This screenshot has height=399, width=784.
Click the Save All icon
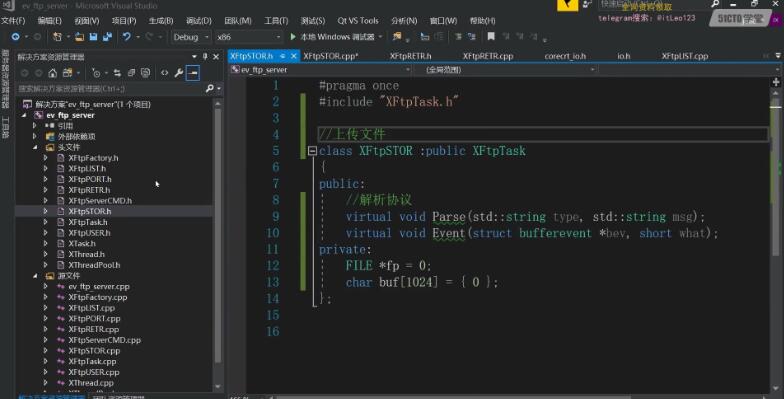(x=108, y=37)
